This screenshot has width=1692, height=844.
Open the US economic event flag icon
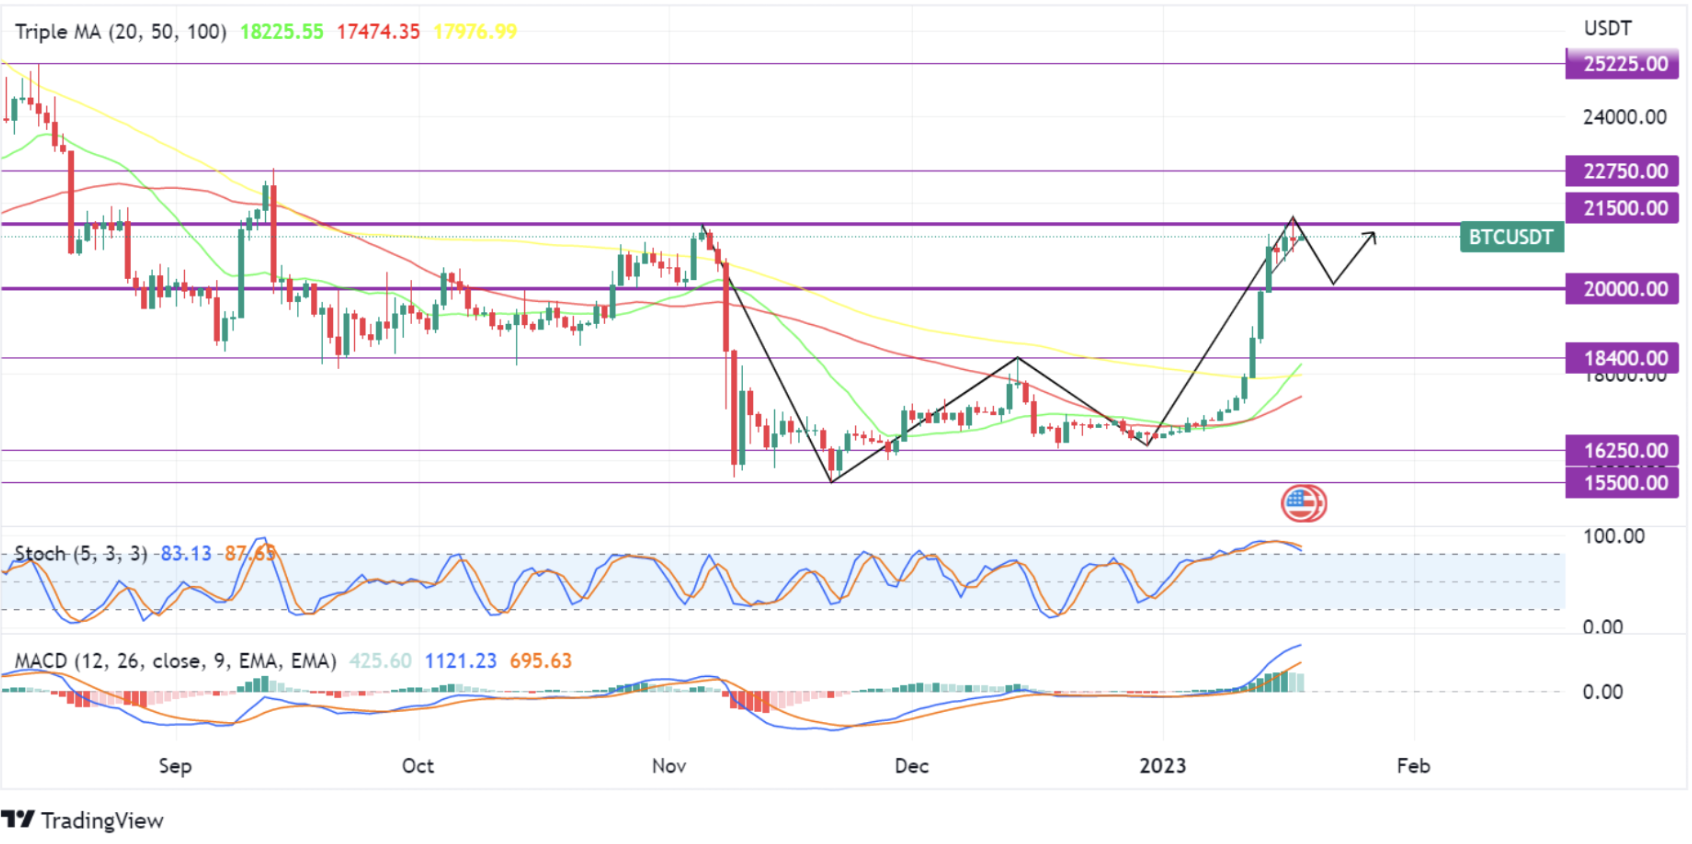[1303, 503]
